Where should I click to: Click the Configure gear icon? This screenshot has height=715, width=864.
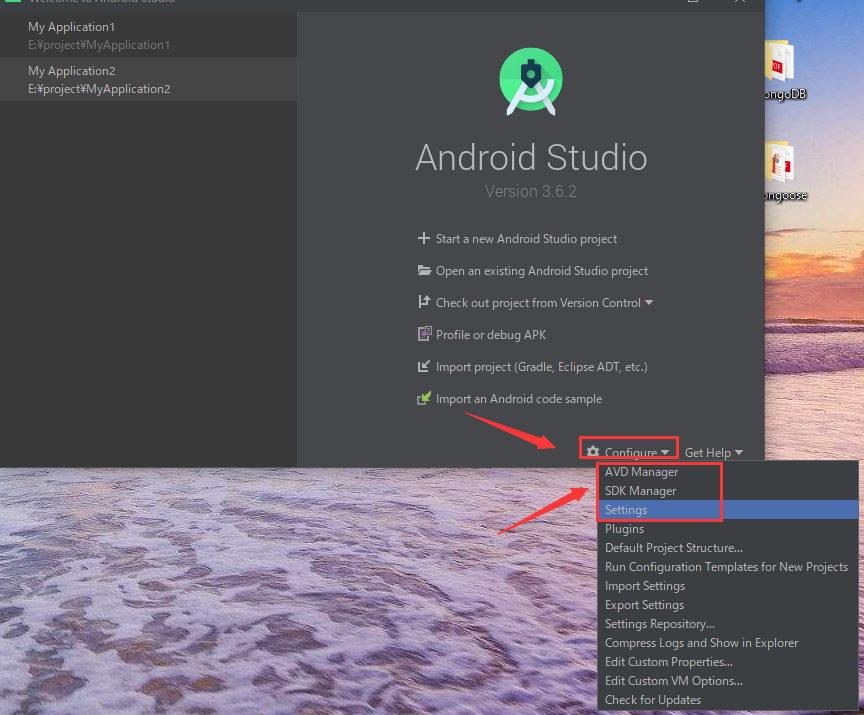click(592, 452)
